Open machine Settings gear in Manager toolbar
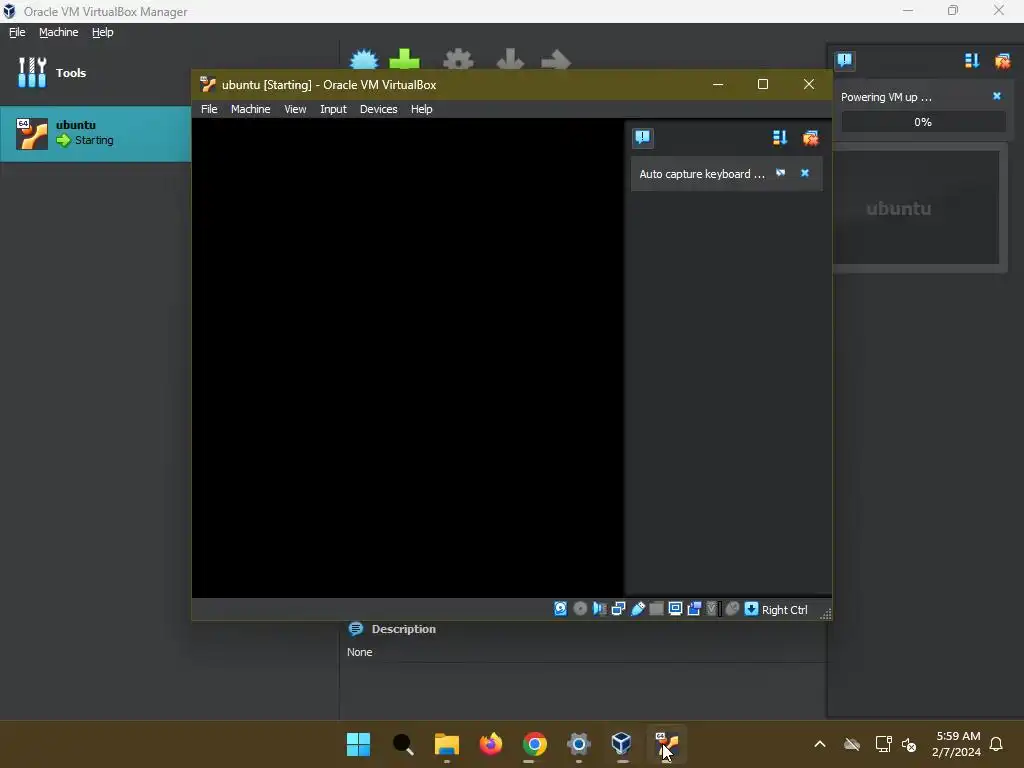Viewport: 1024px width, 768px height. (x=458, y=59)
